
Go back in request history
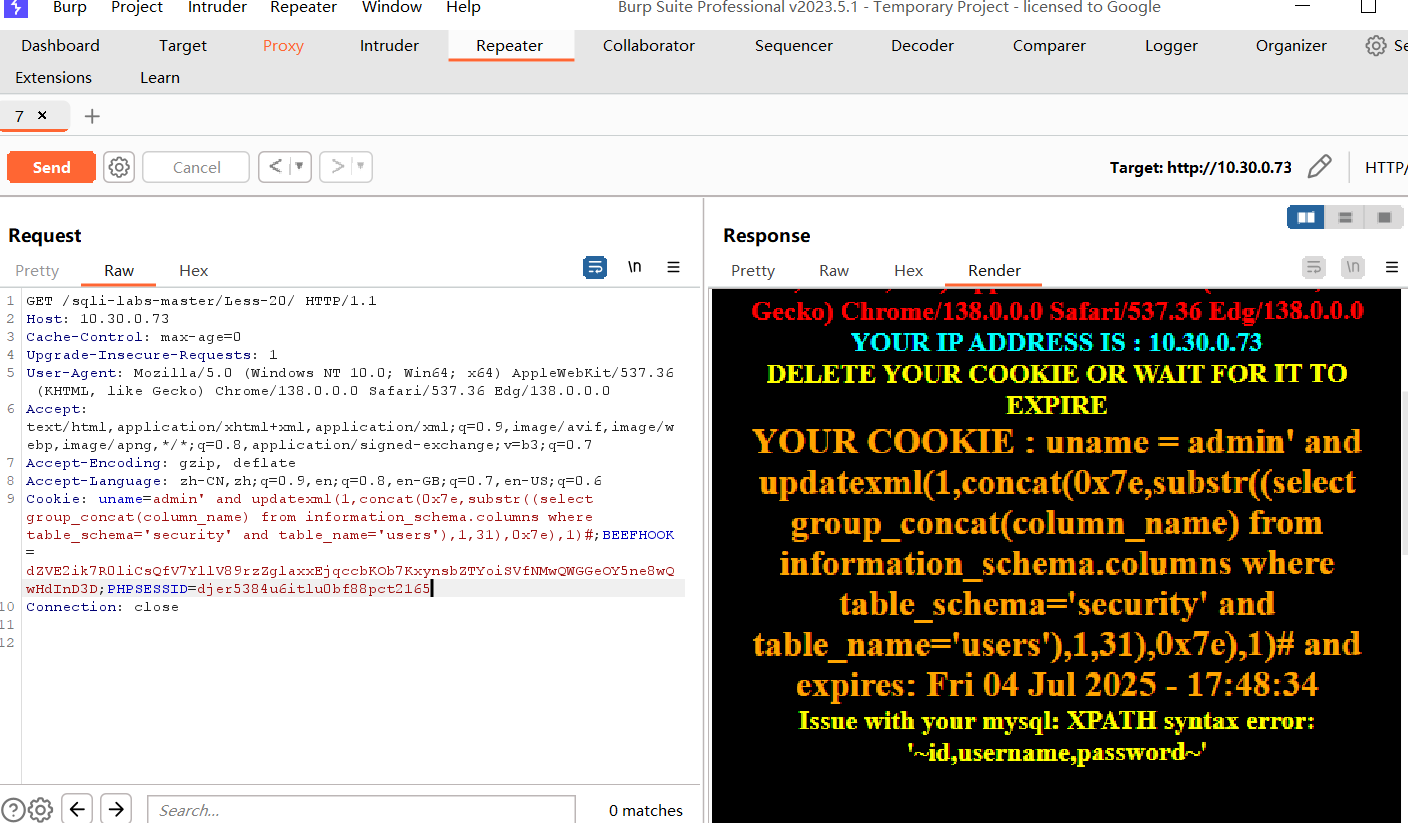(x=275, y=167)
